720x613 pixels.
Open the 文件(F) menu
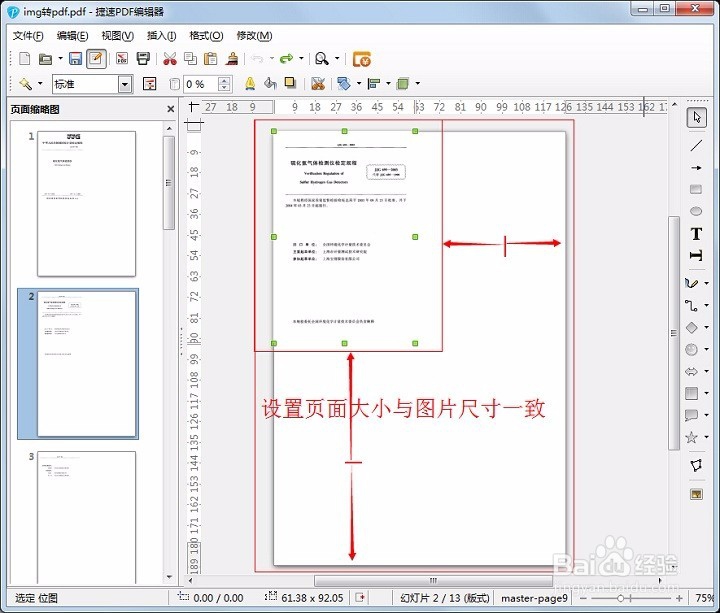(28, 36)
